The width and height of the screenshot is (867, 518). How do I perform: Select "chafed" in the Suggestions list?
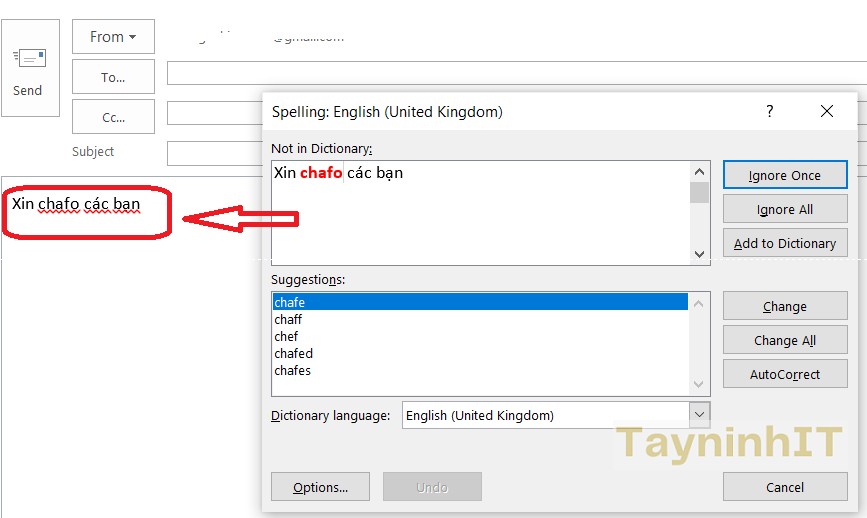tap(293, 354)
